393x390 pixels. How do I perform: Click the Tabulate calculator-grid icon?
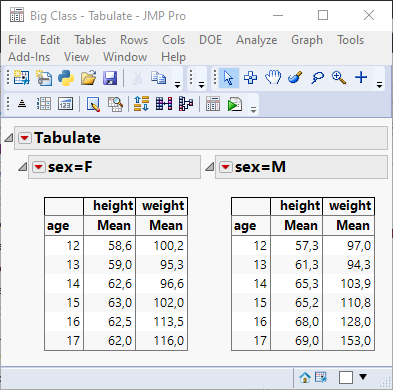pos(213,104)
